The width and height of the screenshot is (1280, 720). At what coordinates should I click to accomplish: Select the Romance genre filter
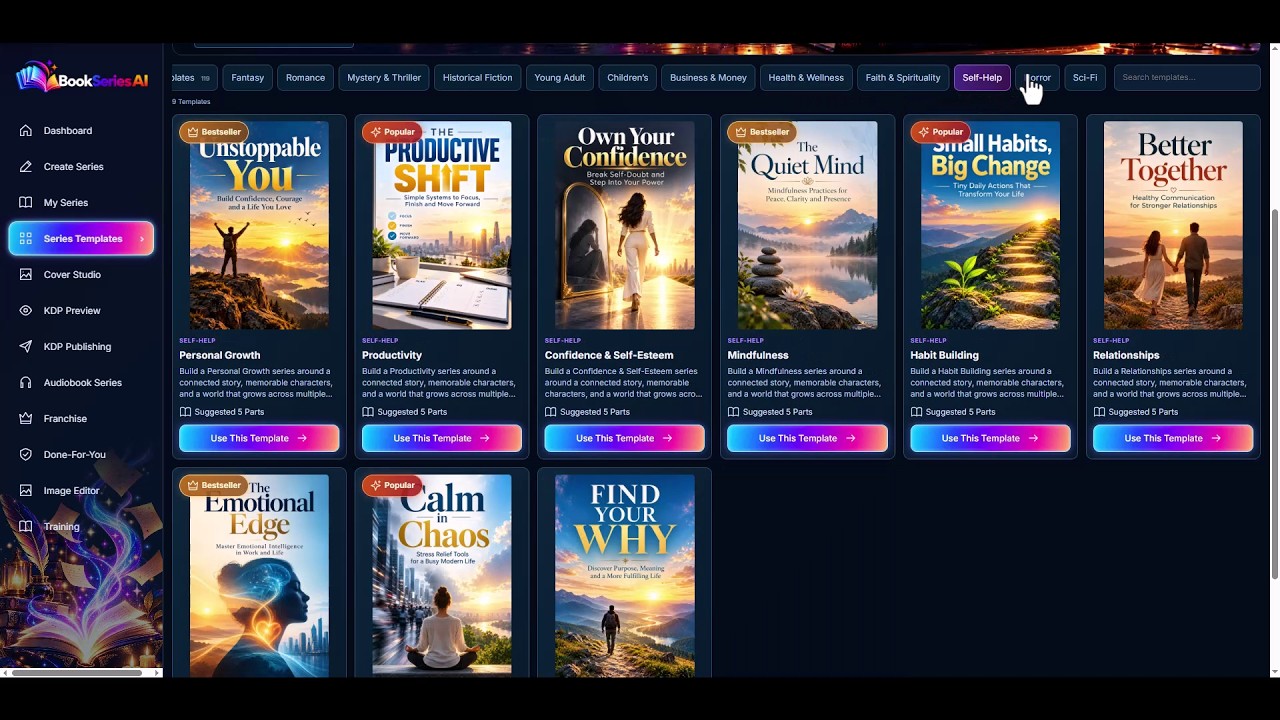[x=305, y=78]
